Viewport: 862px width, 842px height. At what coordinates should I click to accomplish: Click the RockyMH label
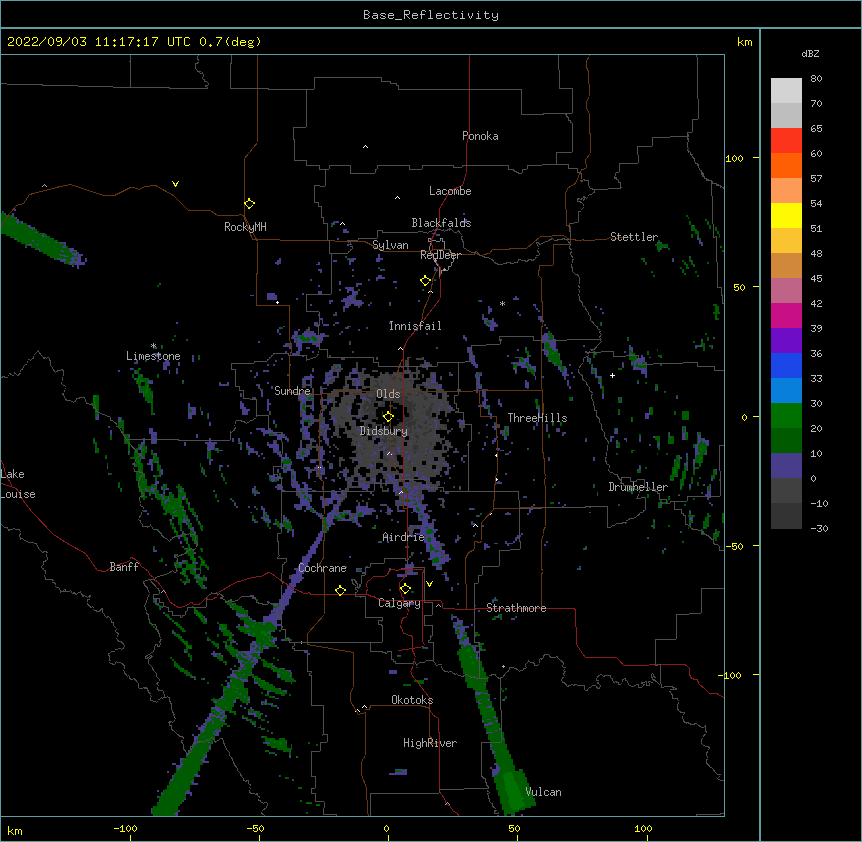[x=245, y=227]
